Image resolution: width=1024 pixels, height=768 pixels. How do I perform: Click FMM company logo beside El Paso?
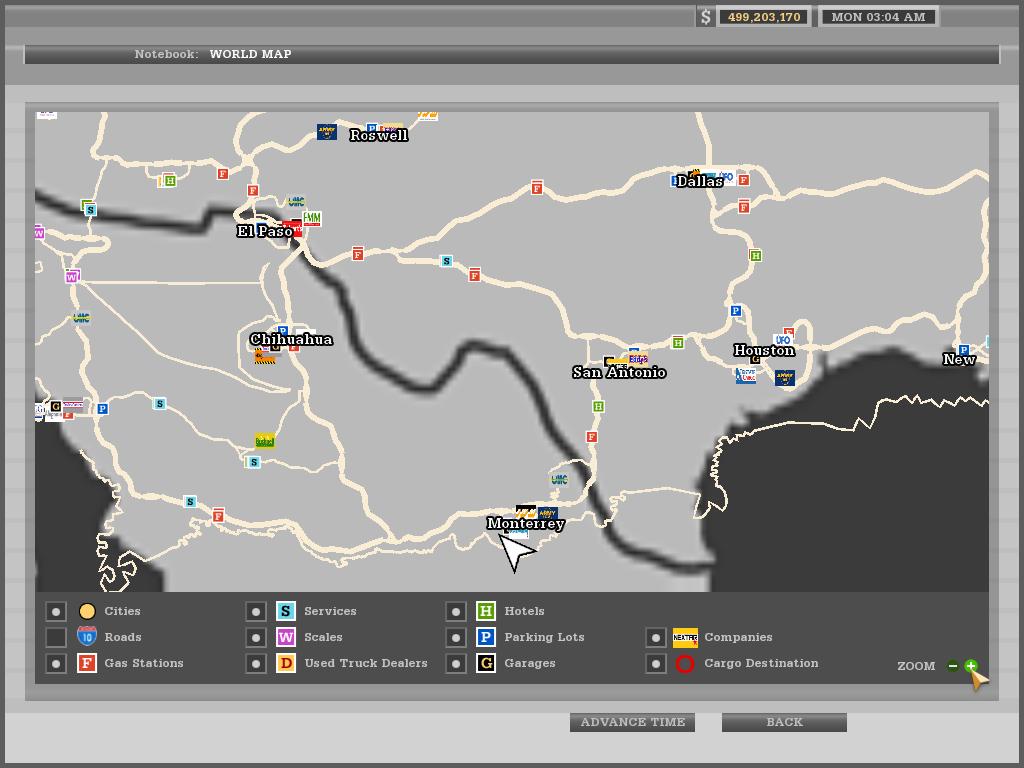312,218
